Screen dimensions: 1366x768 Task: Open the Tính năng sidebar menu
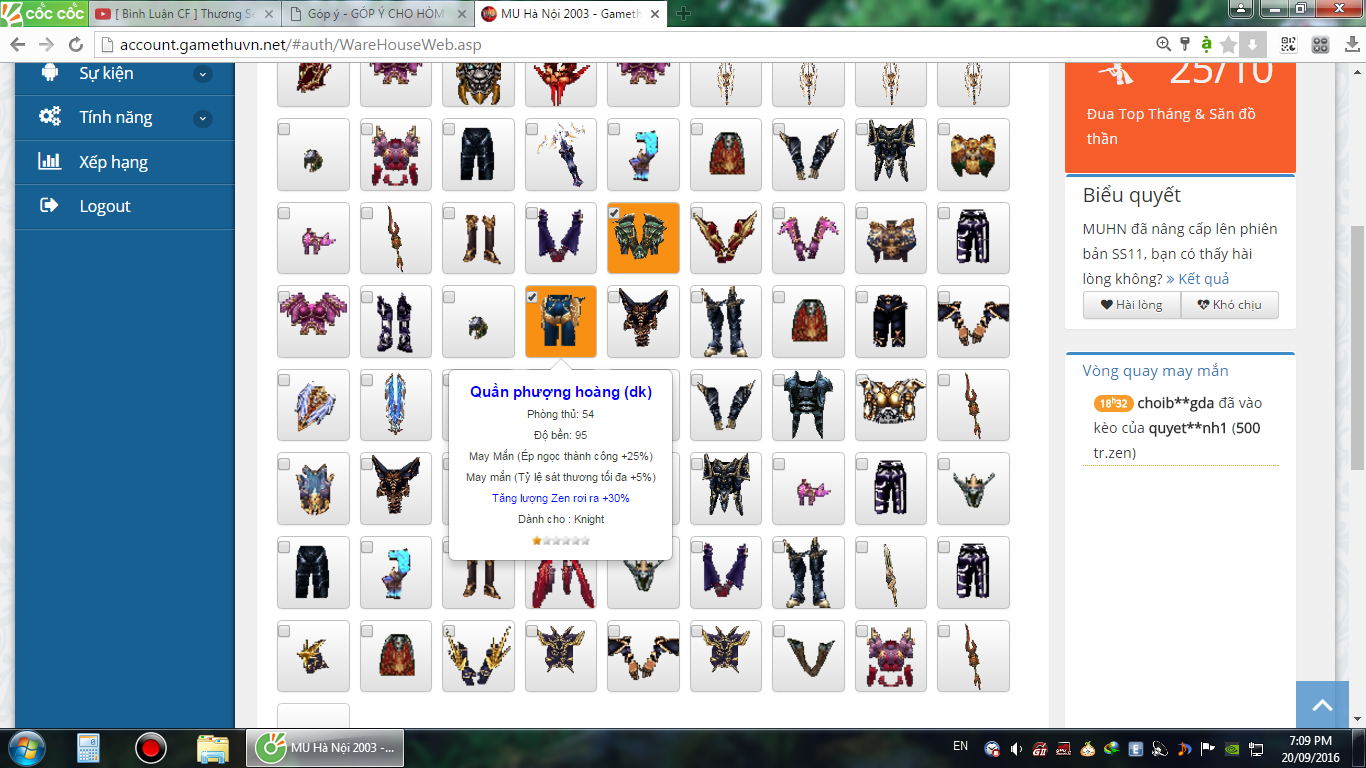tap(125, 117)
